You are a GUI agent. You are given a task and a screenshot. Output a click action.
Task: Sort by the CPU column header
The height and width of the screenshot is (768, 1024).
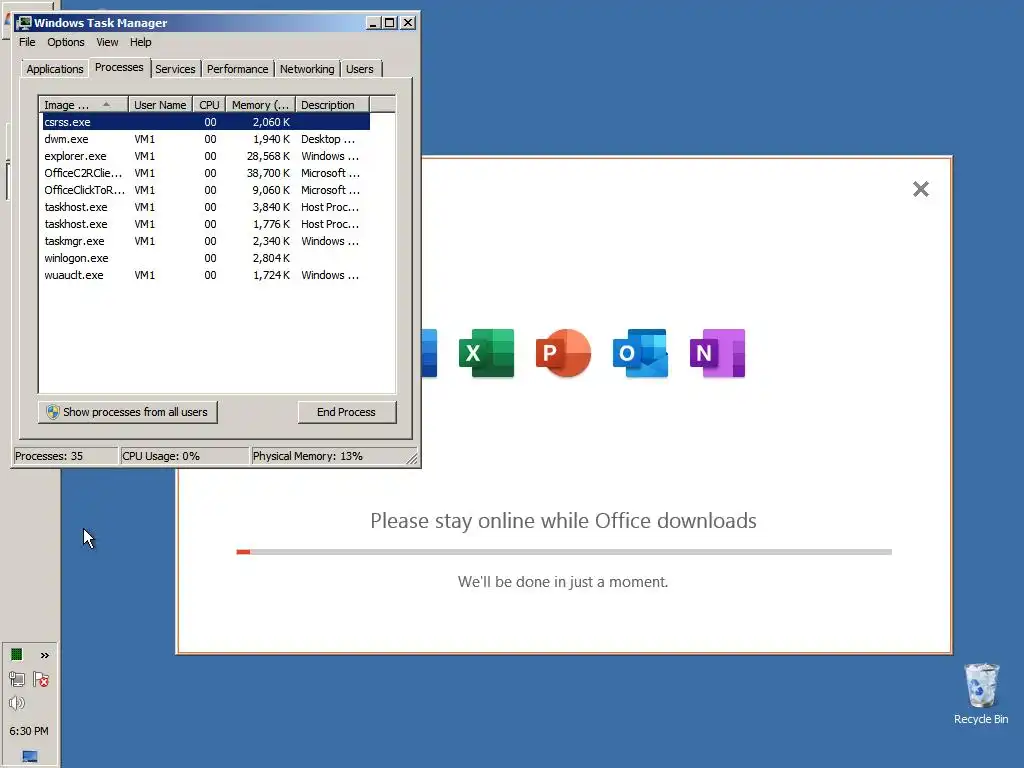(x=209, y=105)
